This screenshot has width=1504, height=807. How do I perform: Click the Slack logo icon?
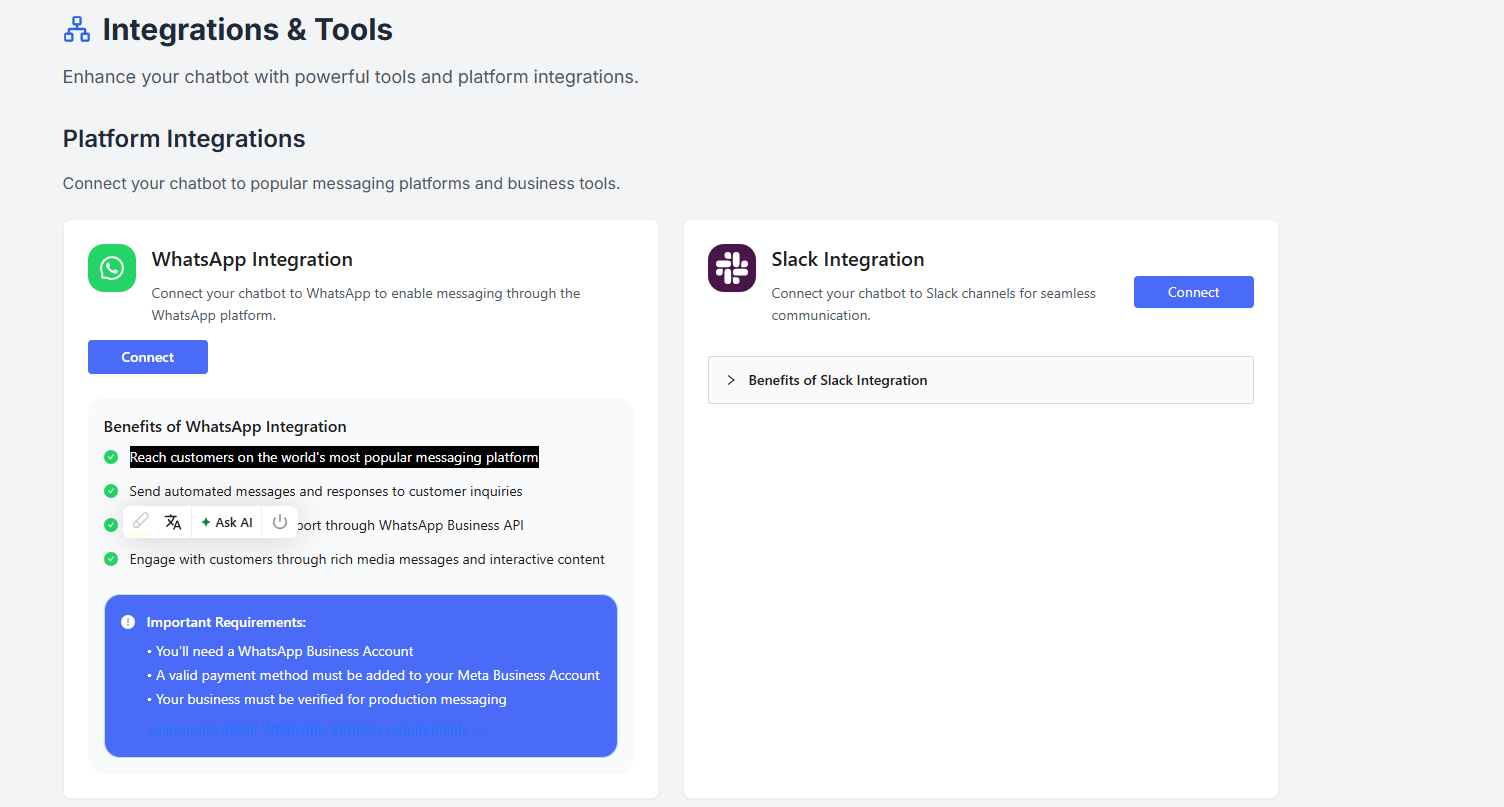coord(731,267)
